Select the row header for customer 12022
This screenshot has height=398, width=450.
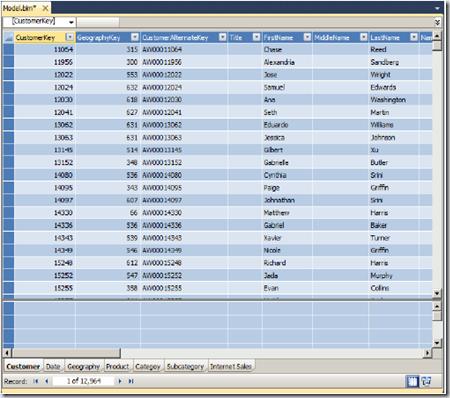(9, 75)
